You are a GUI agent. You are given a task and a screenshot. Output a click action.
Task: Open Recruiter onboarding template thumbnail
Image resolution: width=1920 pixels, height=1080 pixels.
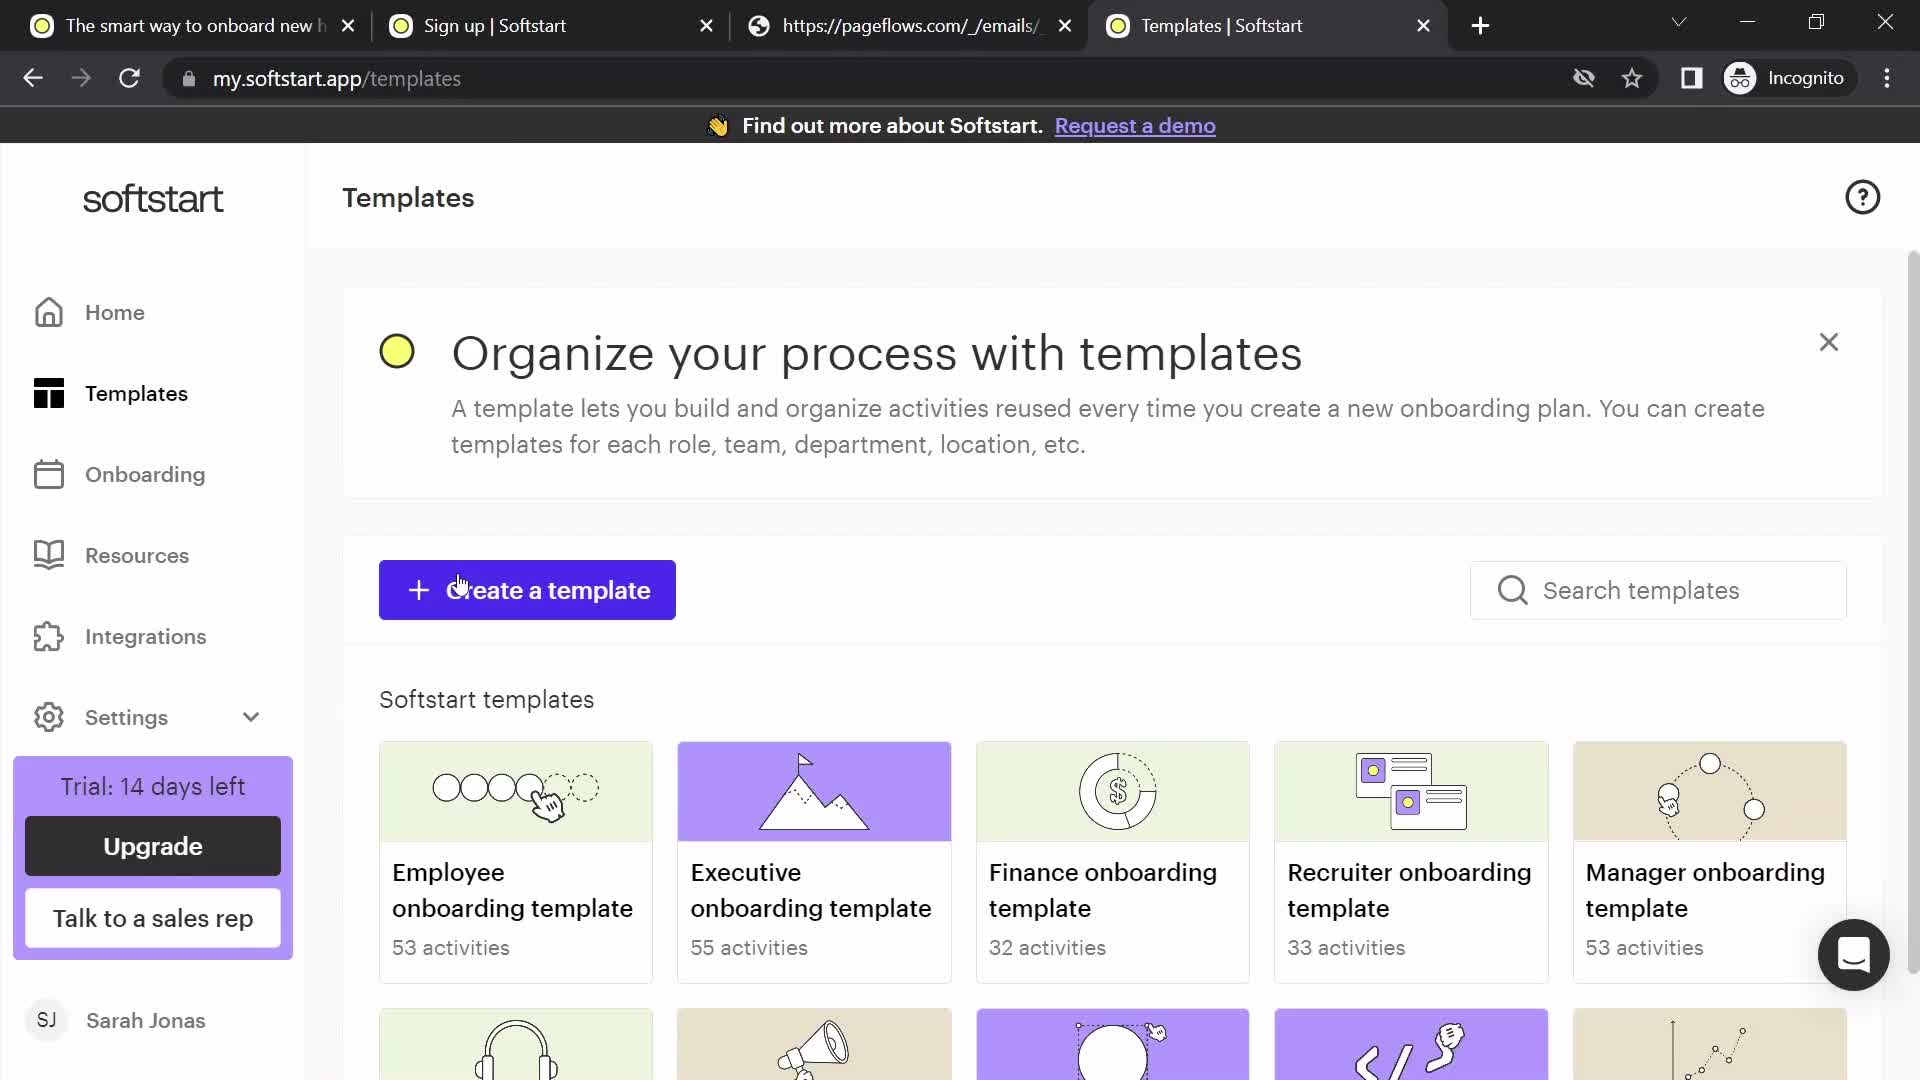tap(1411, 791)
